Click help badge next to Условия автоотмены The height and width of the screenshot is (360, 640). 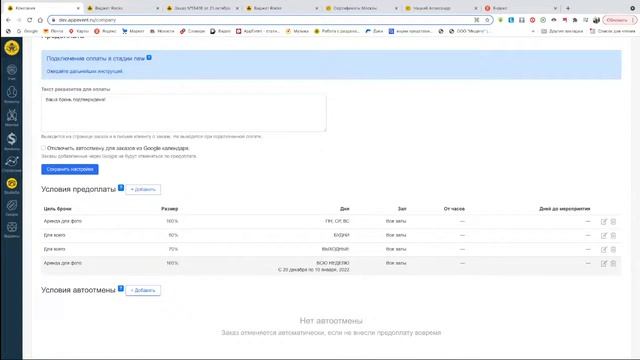coord(121,288)
